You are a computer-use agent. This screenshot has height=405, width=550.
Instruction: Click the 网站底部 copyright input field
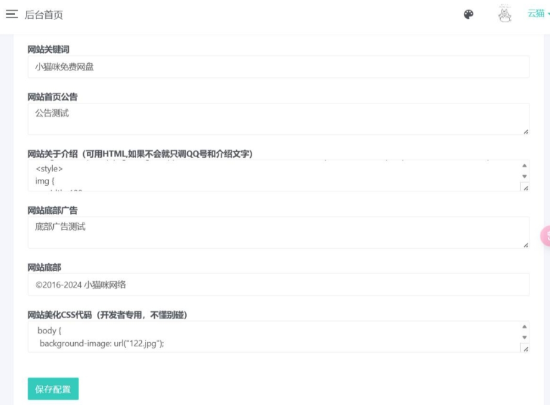[279, 284]
